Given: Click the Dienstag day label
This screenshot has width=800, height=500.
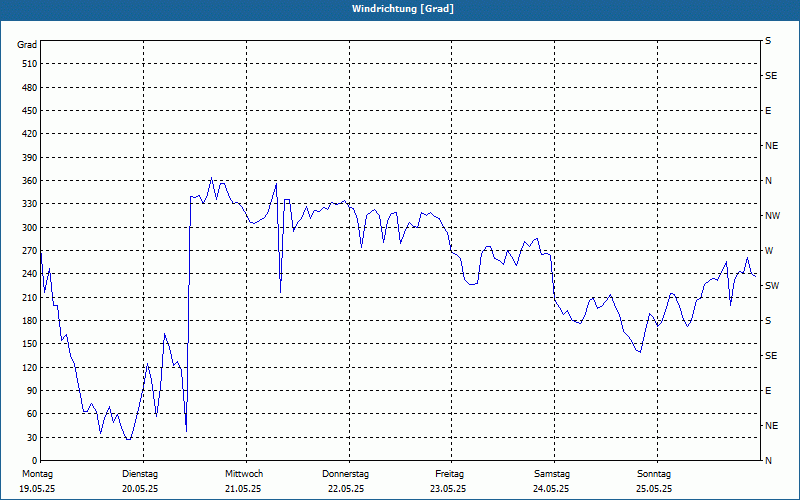Looking at the screenshot, I should [140, 474].
